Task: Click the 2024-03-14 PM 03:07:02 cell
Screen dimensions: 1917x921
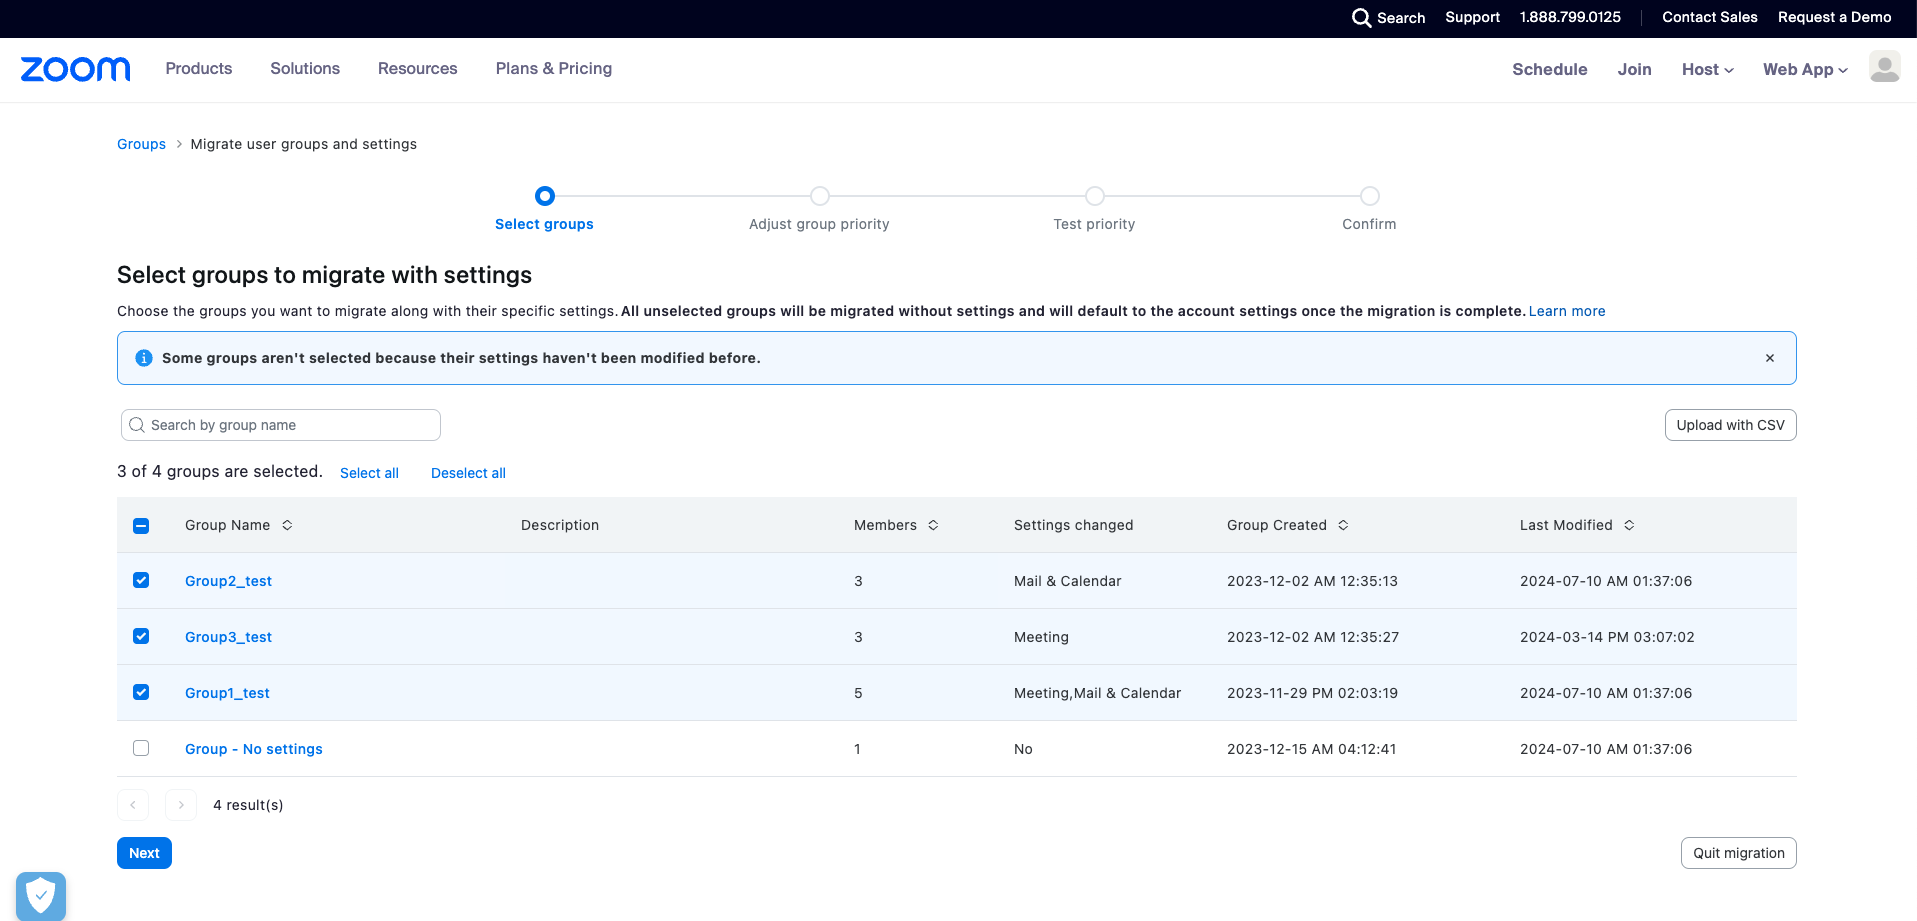Action: click(x=1607, y=637)
